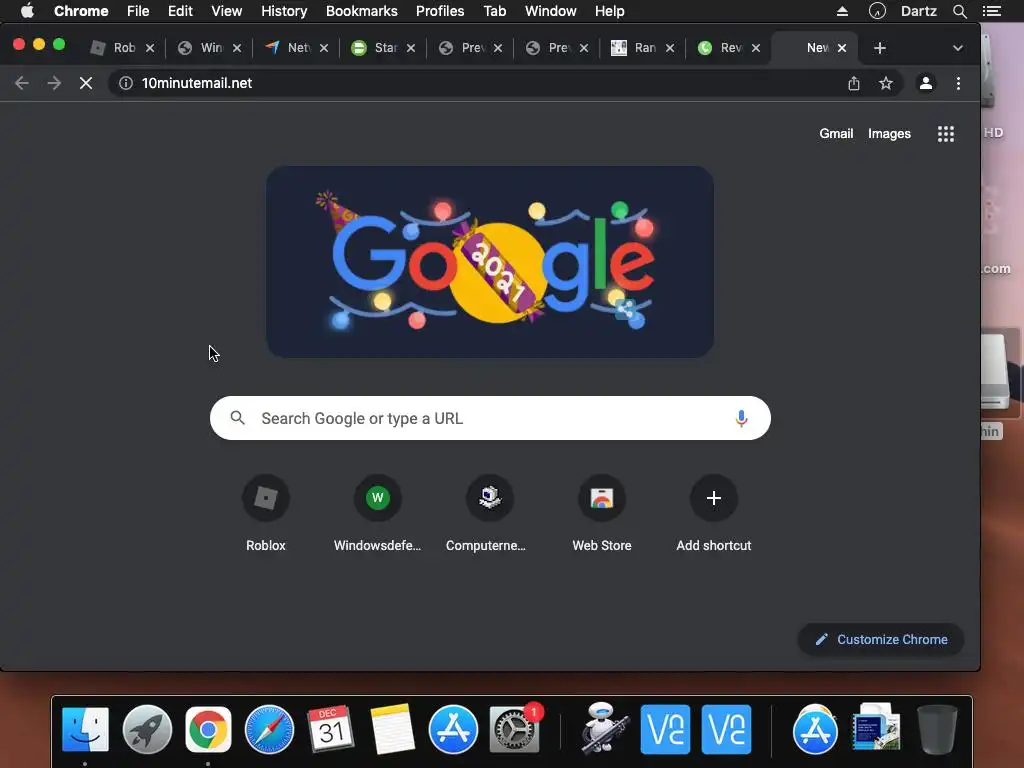Open the Chrome profile avatar menu
The height and width of the screenshot is (768, 1024).
click(925, 84)
